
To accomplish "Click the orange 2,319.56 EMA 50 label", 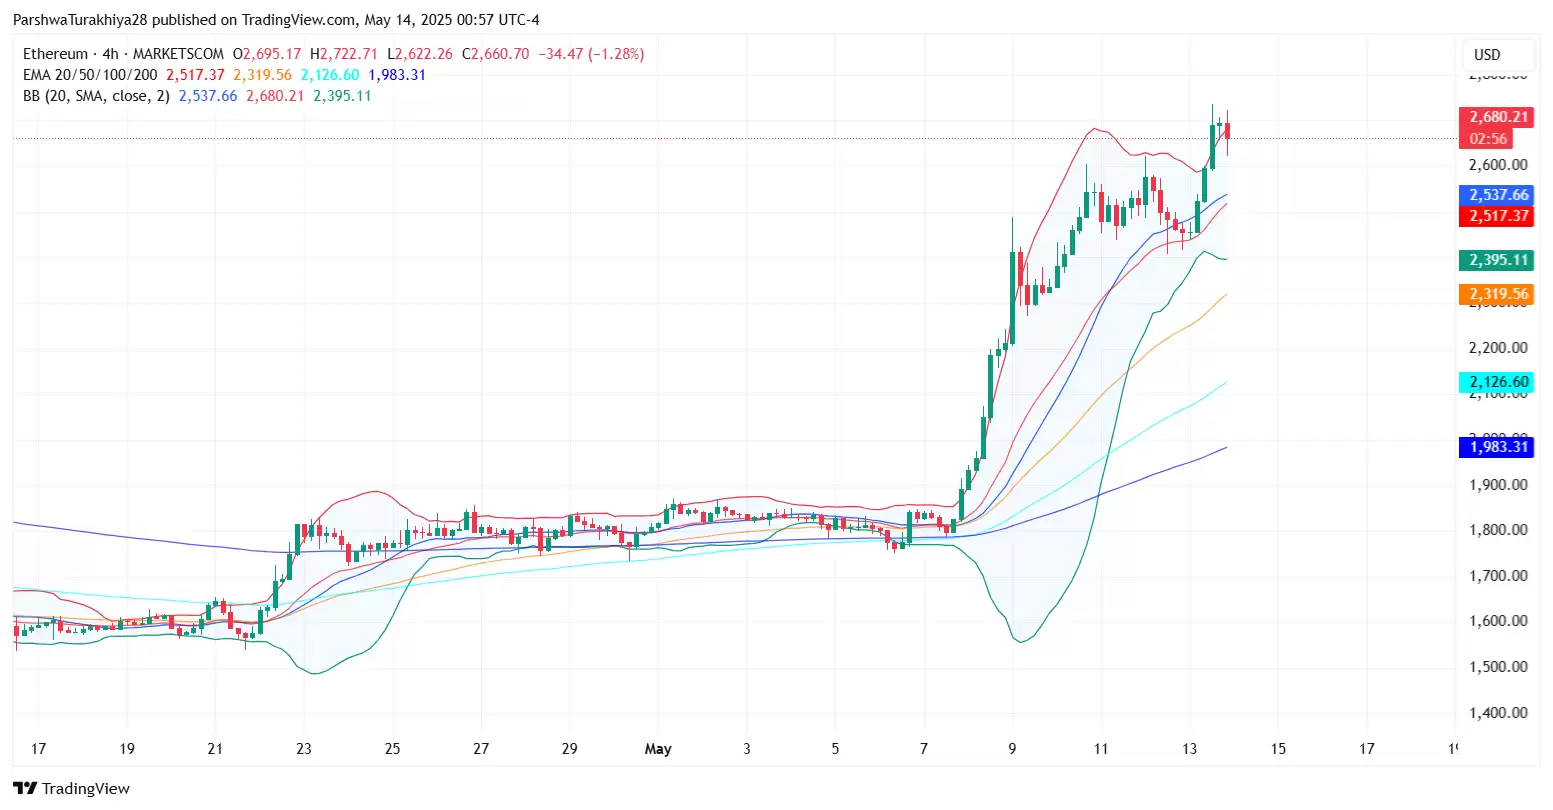I will pyautogui.click(x=1497, y=294).
